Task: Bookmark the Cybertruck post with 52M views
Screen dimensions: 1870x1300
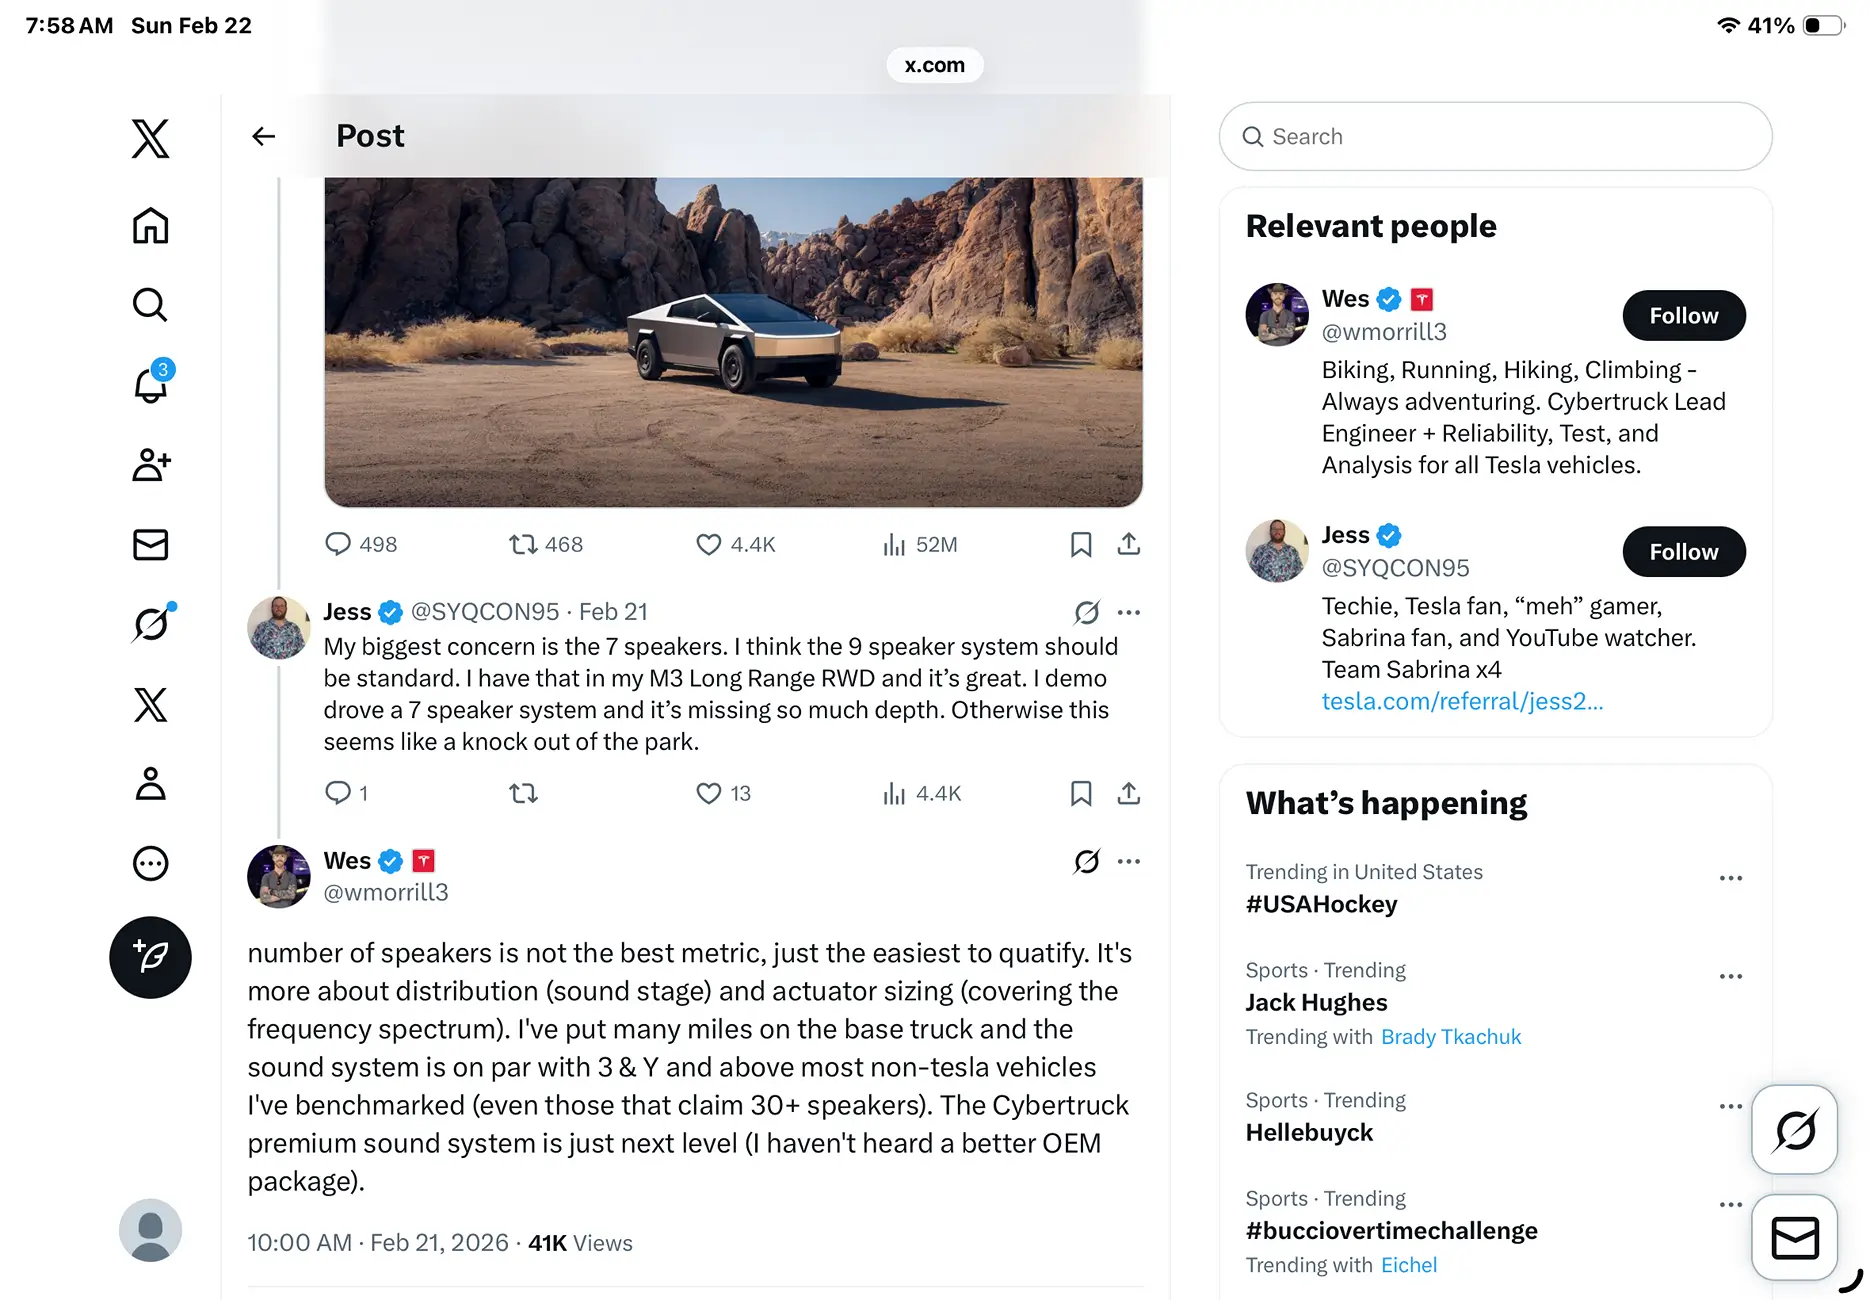Action: (x=1081, y=544)
